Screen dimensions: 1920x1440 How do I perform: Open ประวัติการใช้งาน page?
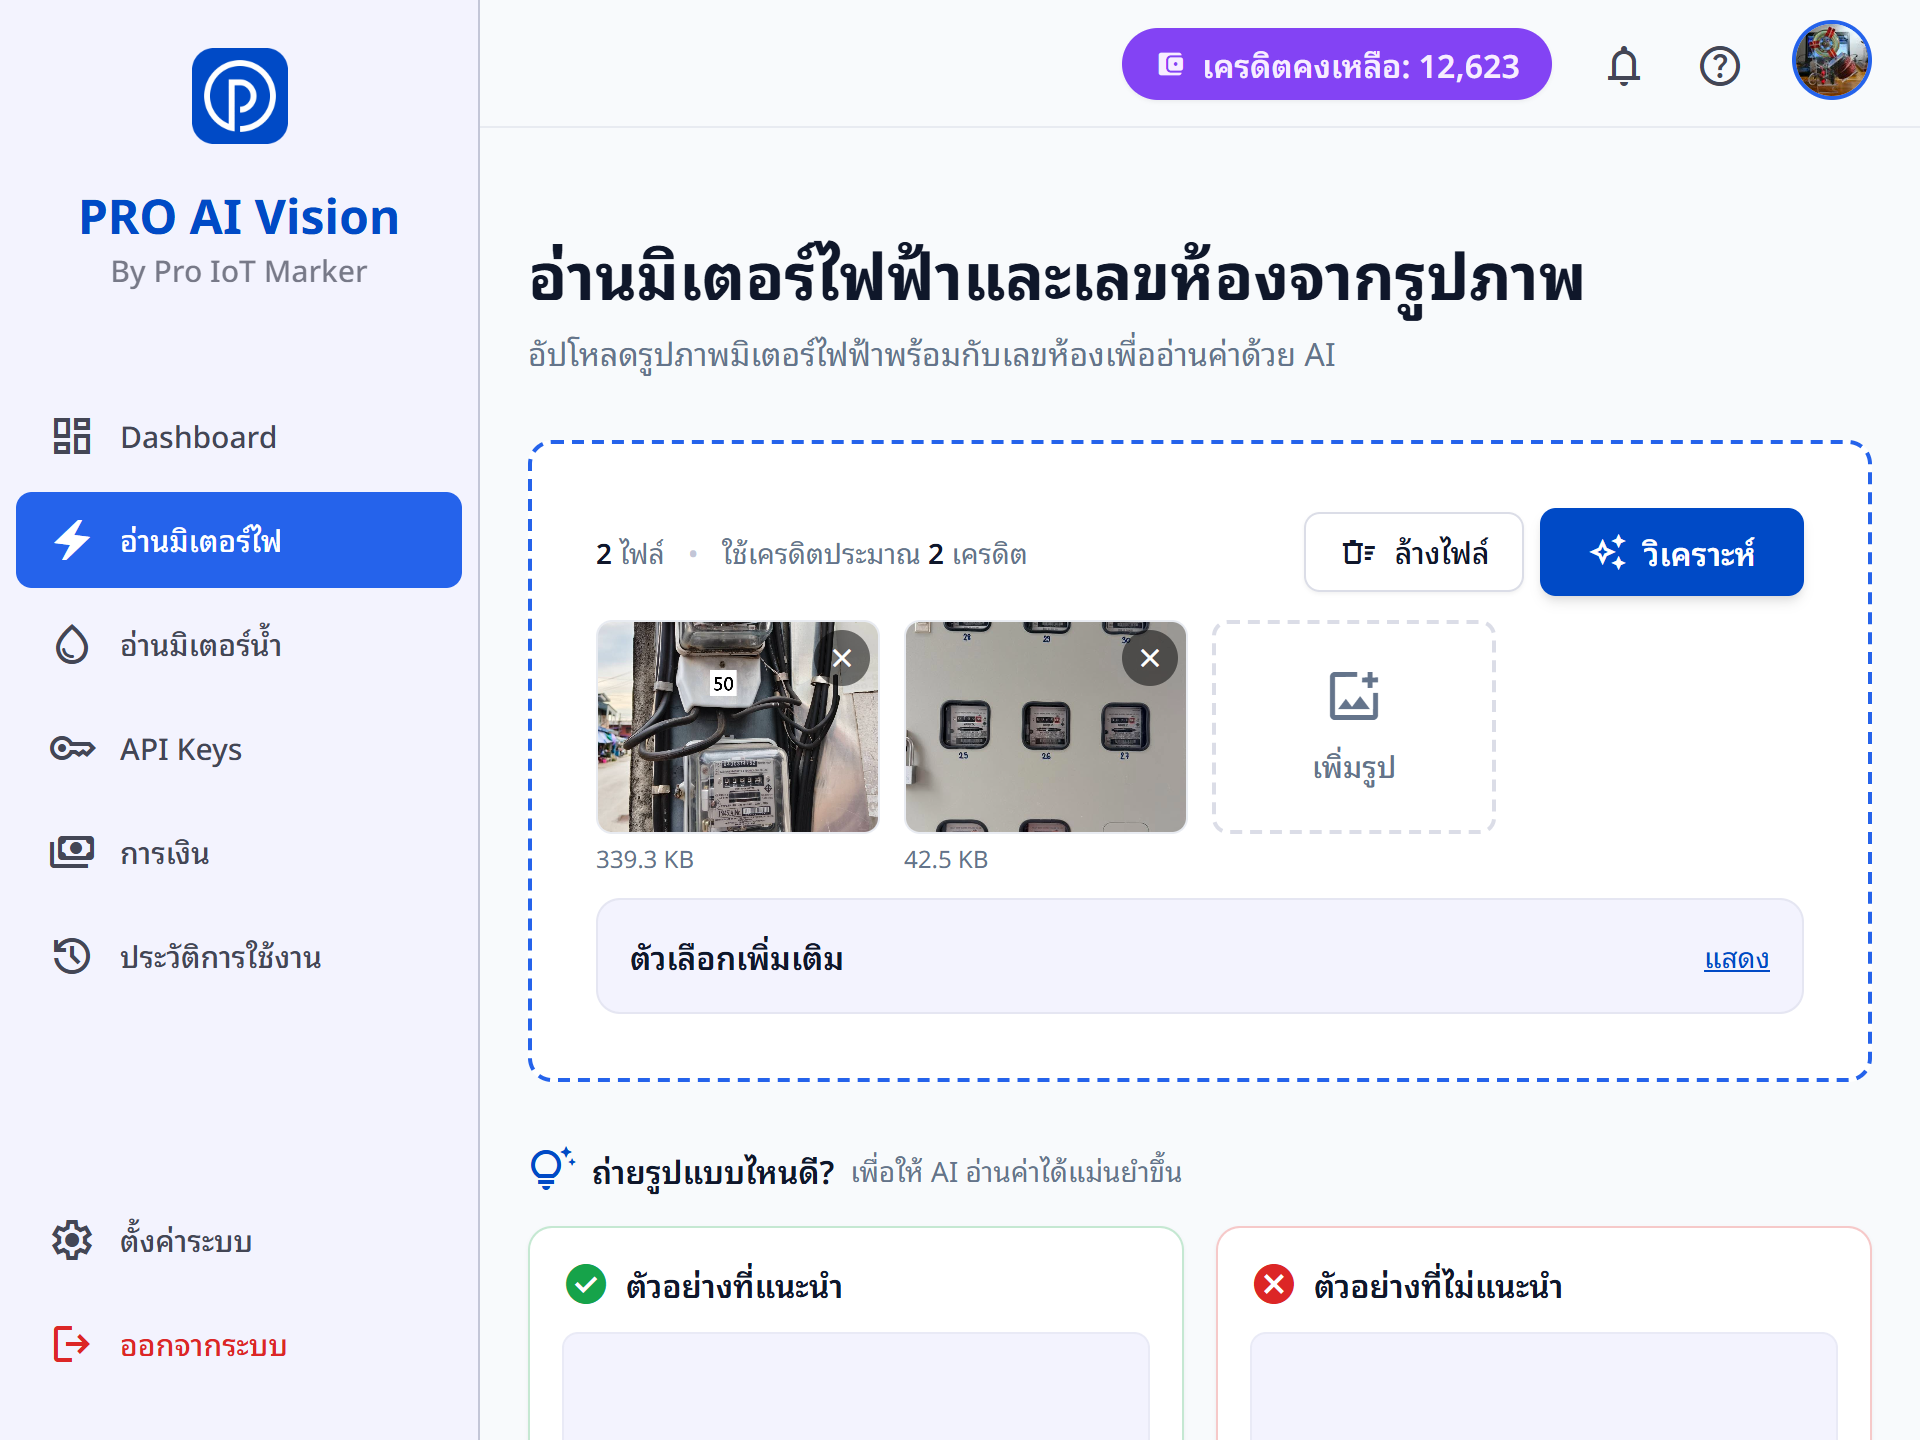click(239, 957)
